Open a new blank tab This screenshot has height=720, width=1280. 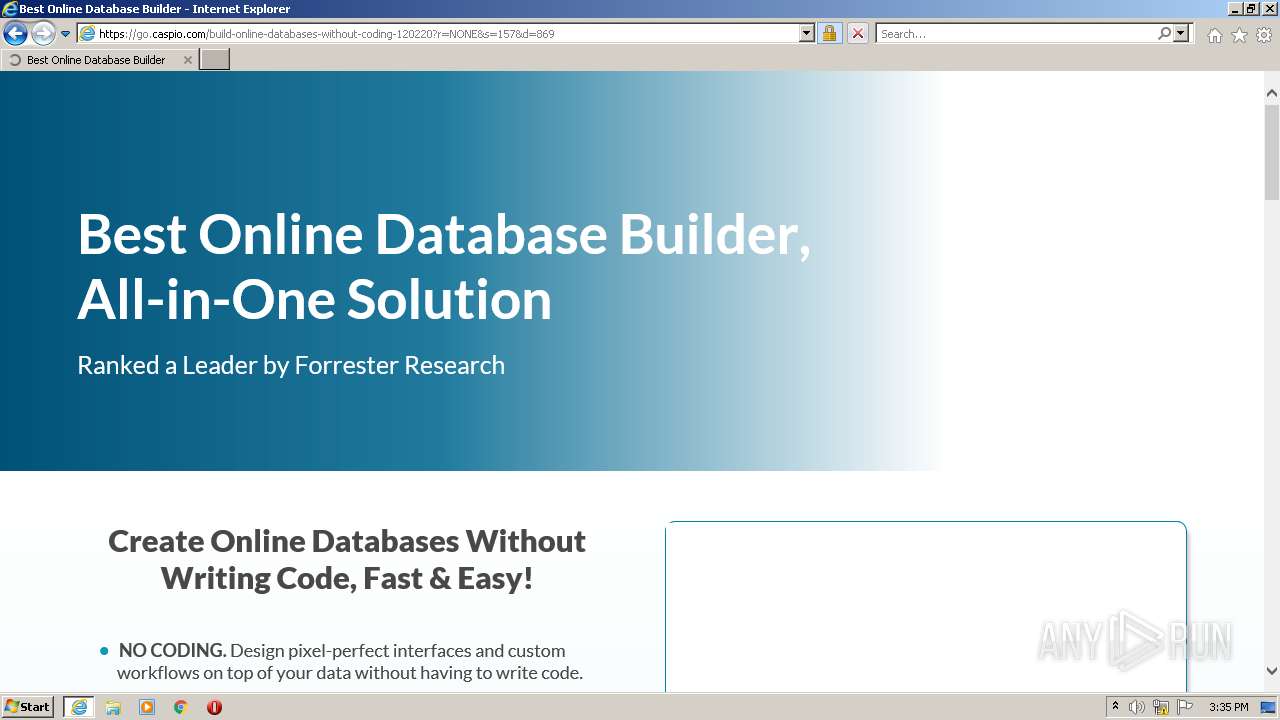pyautogui.click(x=215, y=60)
